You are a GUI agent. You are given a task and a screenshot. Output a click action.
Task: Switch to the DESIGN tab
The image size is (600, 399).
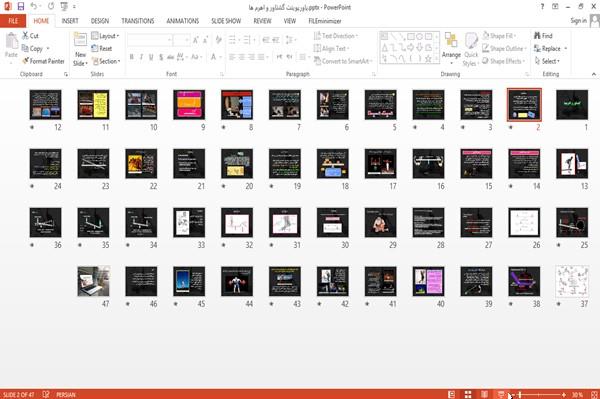(x=100, y=21)
